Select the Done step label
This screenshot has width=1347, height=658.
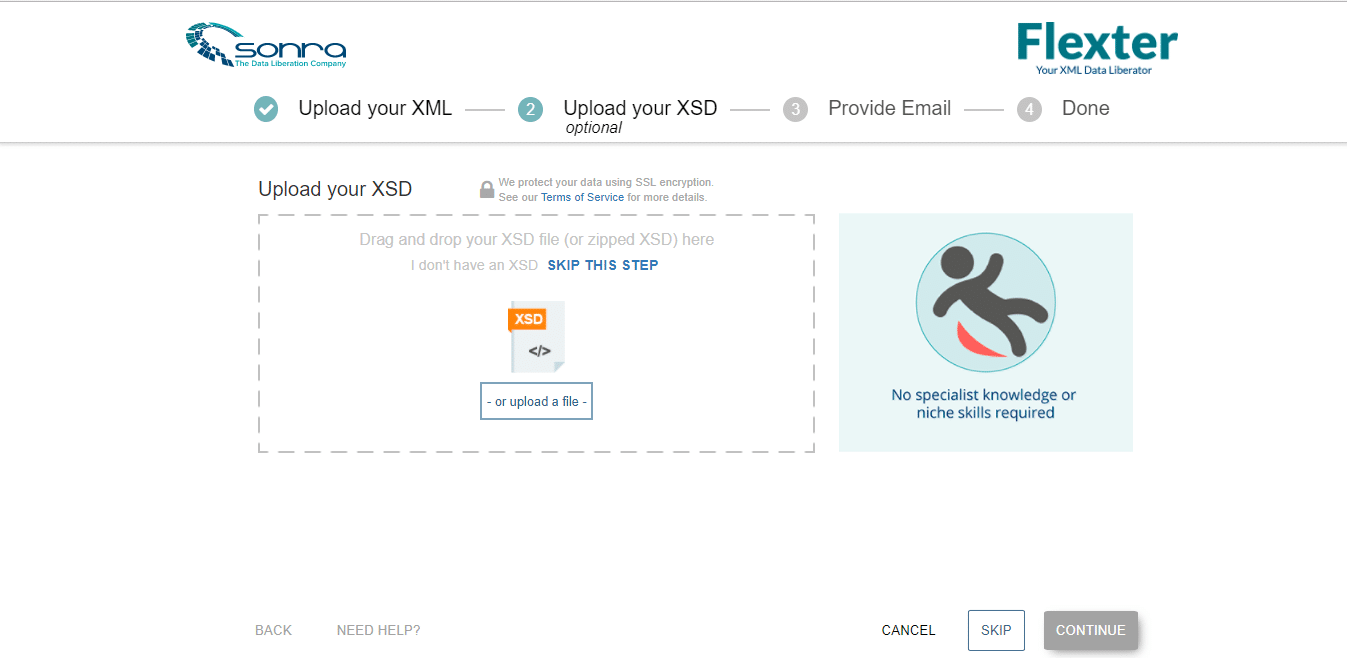(1086, 108)
